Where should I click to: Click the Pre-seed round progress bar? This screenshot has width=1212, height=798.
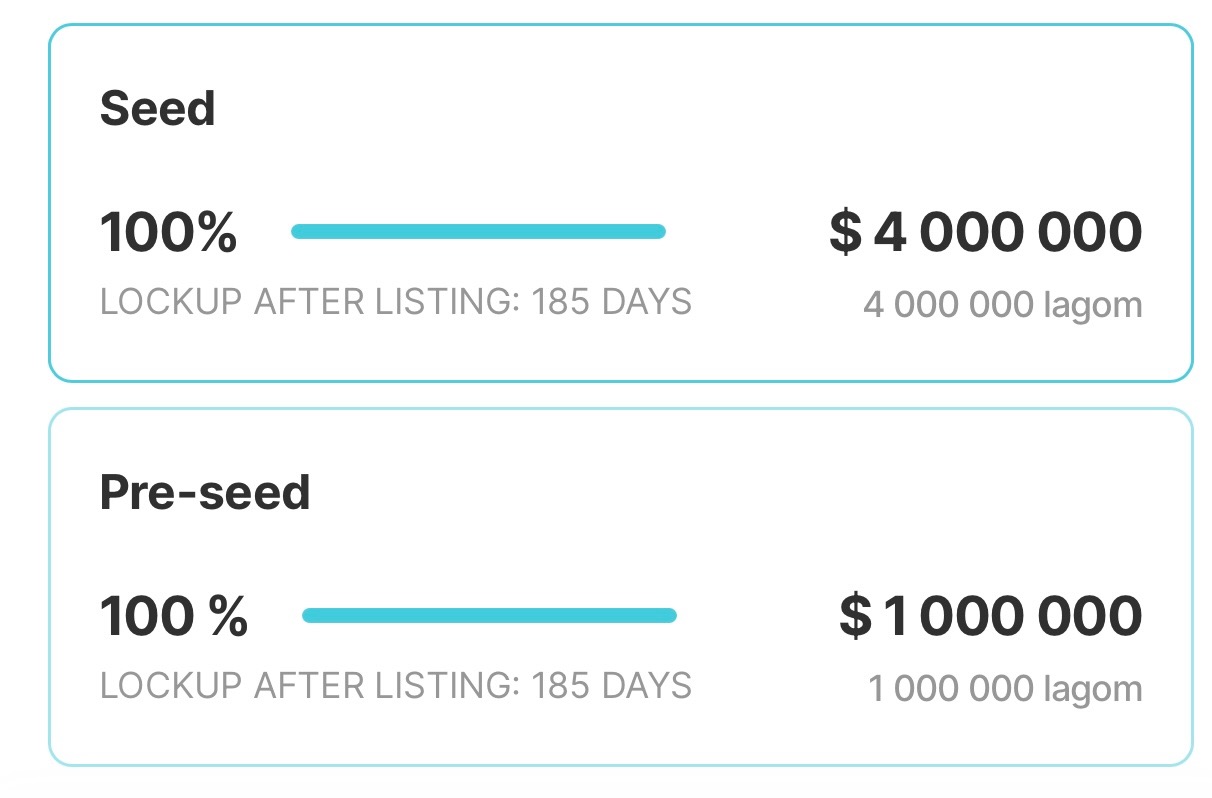click(489, 615)
